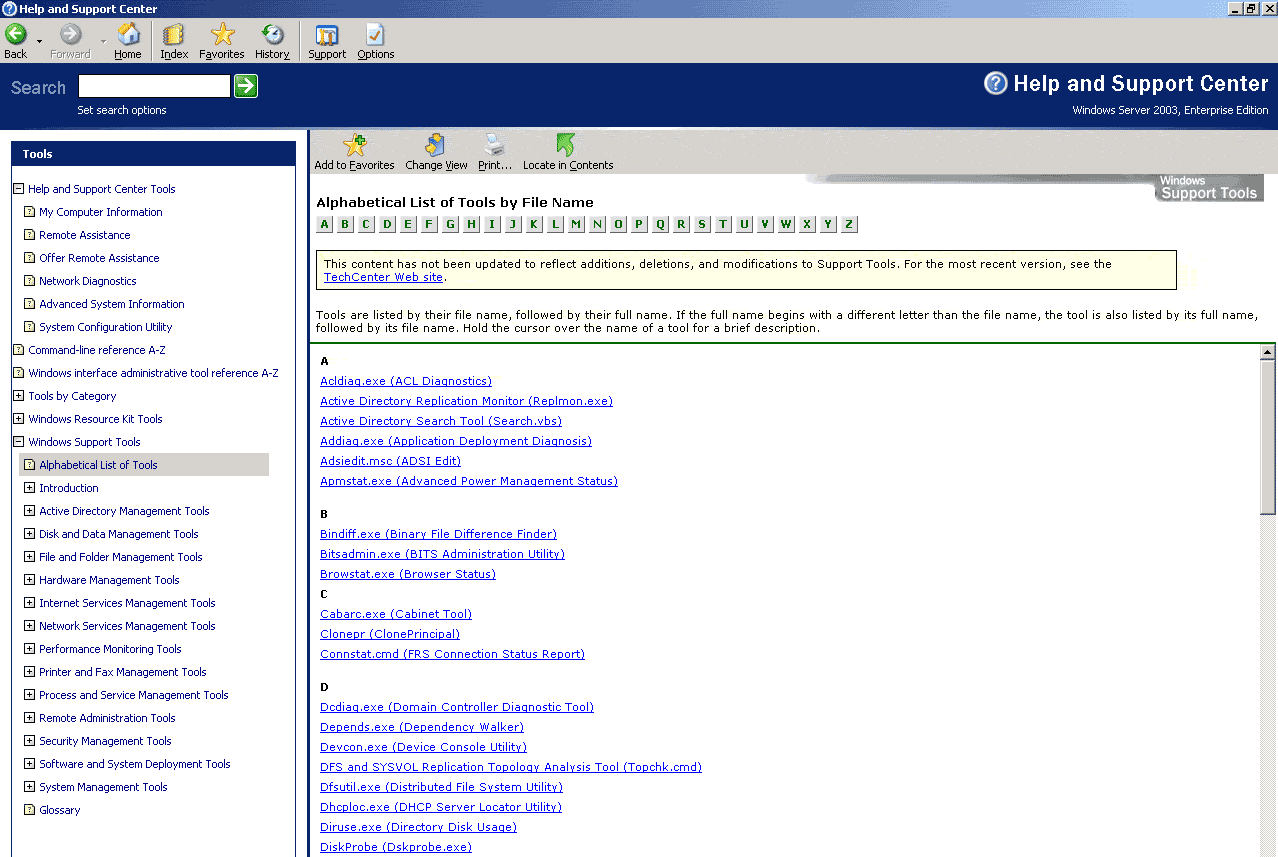Expand Hardware Management Tools node
The image size is (1278, 857).
[29, 580]
